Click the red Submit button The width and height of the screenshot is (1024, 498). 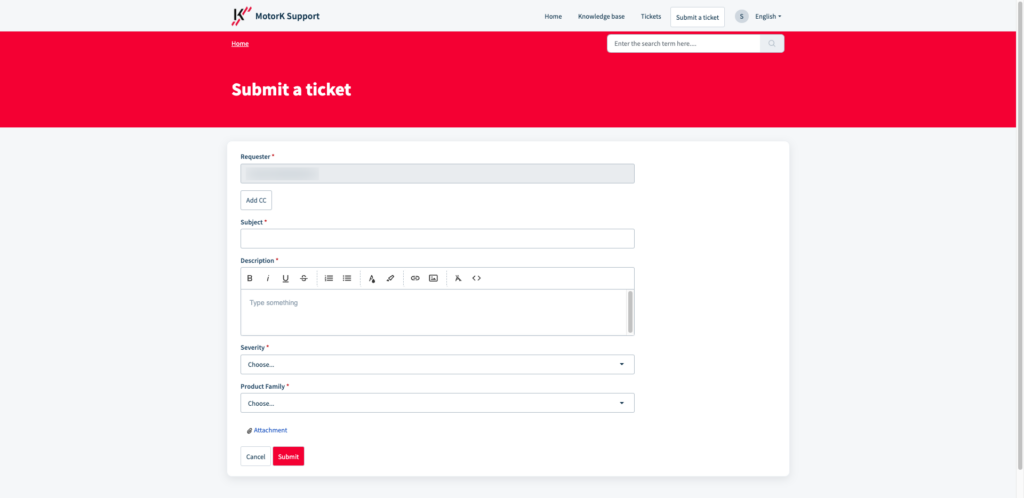pyautogui.click(x=289, y=456)
